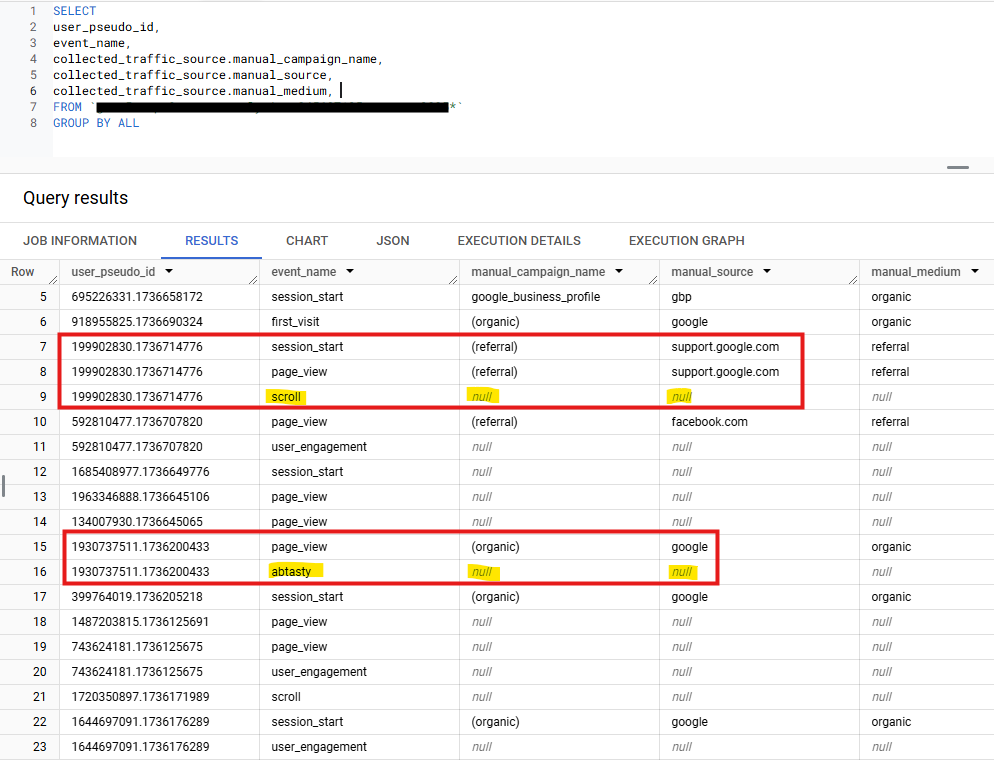Image resolution: width=994 pixels, height=760 pixels.
Task: Open the CHART tab
Action: 306,241
